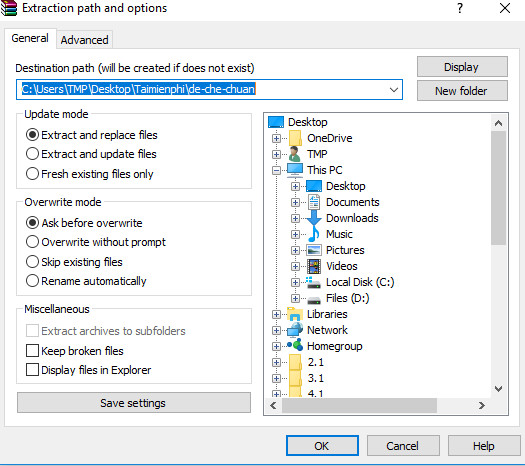The width and height of the screenshot is (525, 466).
Task: Select the This PC computer icon
Action: pos(295,170)
